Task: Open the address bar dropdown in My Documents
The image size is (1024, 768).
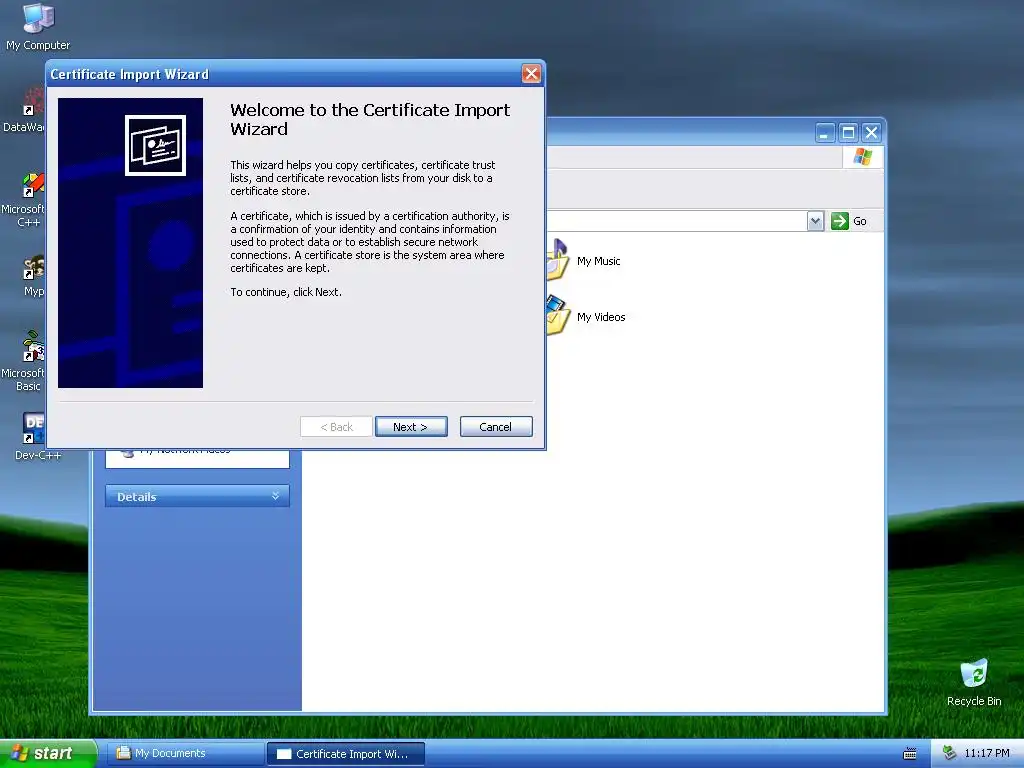Action: click(x=815, y=221)
